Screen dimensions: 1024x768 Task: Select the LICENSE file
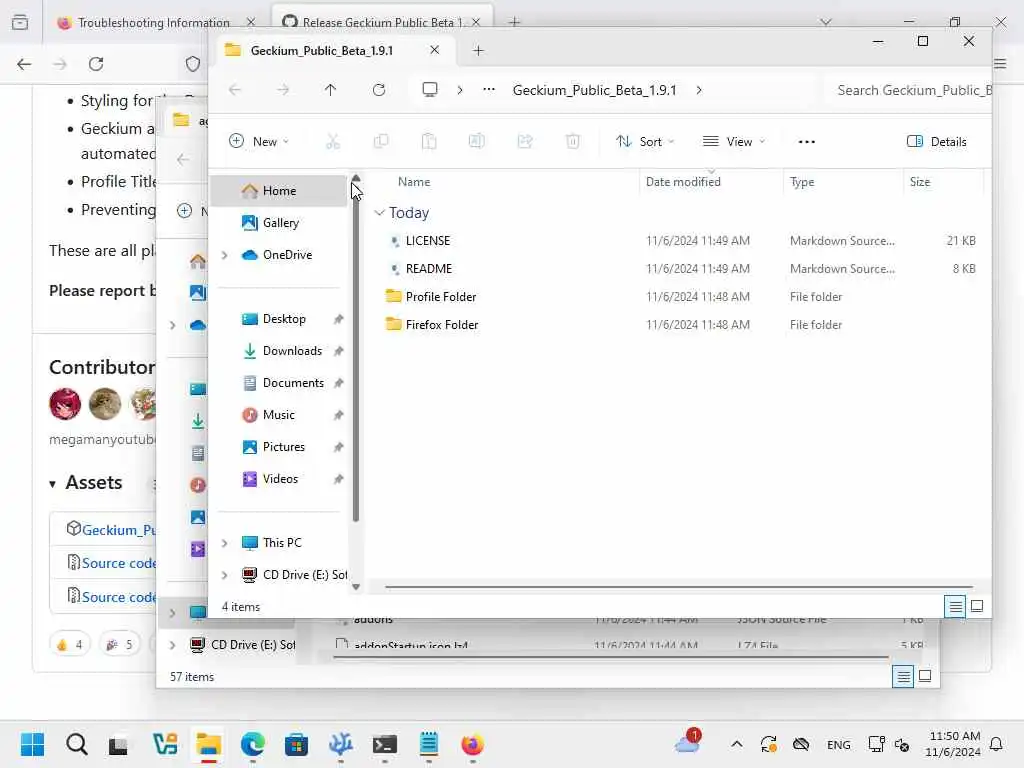click(428, 241)
